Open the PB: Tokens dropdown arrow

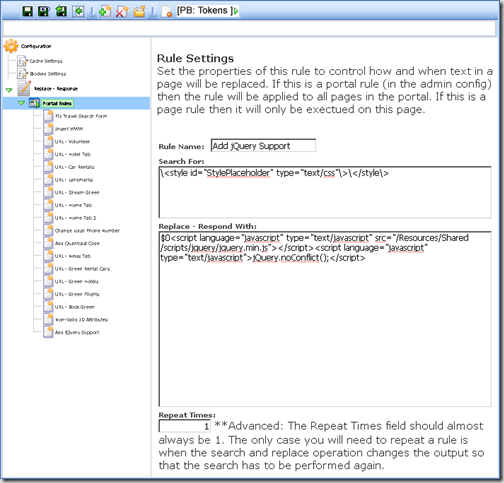[x=236, y=11]
